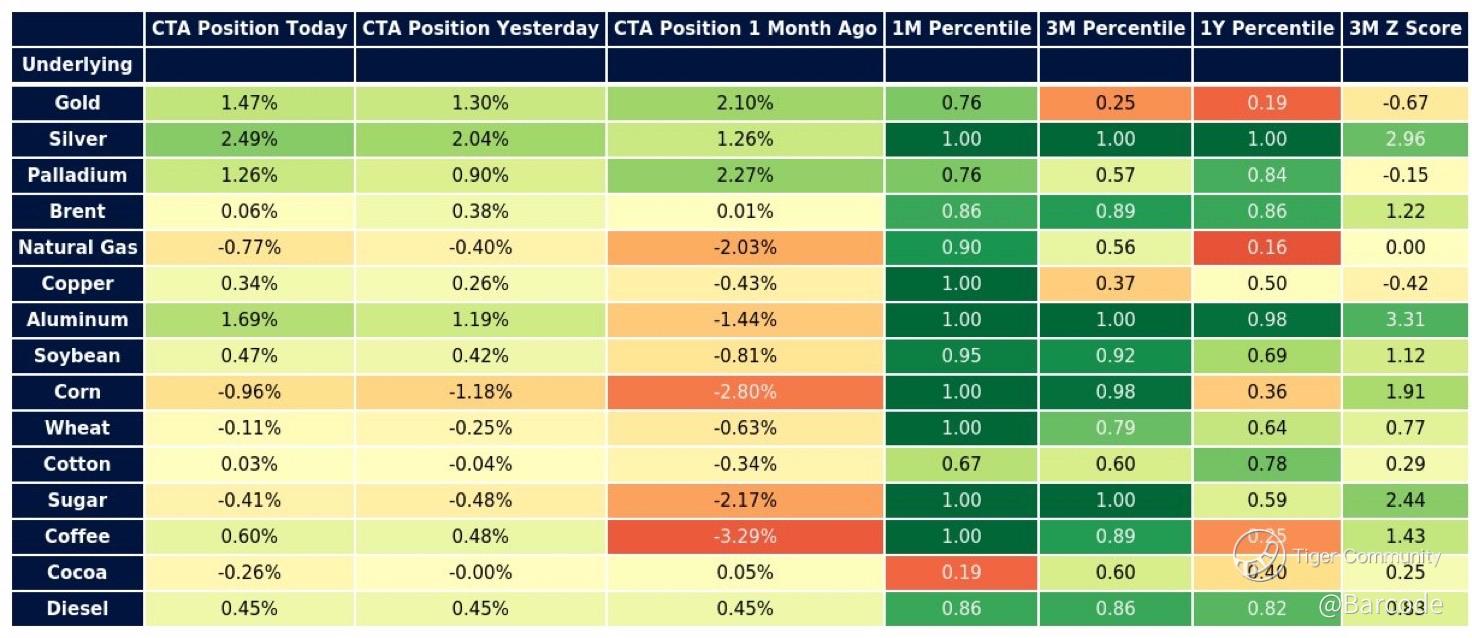The height and width of the screenshot is (638, 1472).
Task: Select Aluminum's 3.31 Z score cell
Action: click(x=1405, y=320)
